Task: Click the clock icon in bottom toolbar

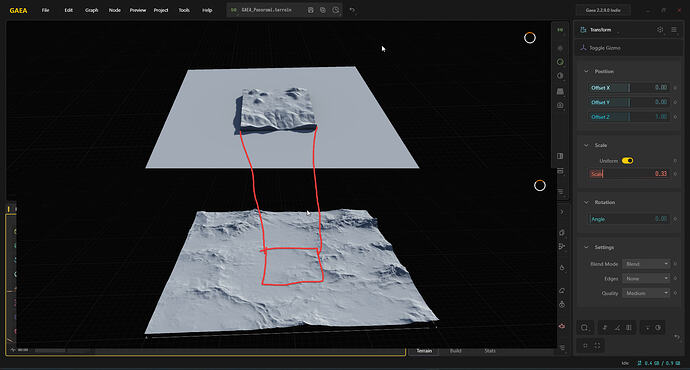Action: [658, 327]
